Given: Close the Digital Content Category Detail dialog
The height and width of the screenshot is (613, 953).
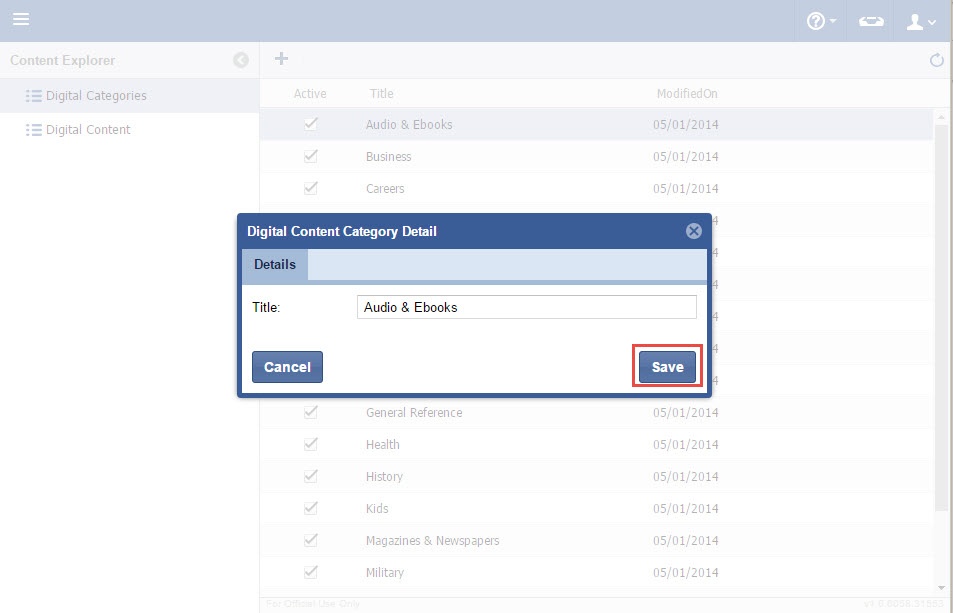Looking at the screenshot, I should [x=693, y=231].
